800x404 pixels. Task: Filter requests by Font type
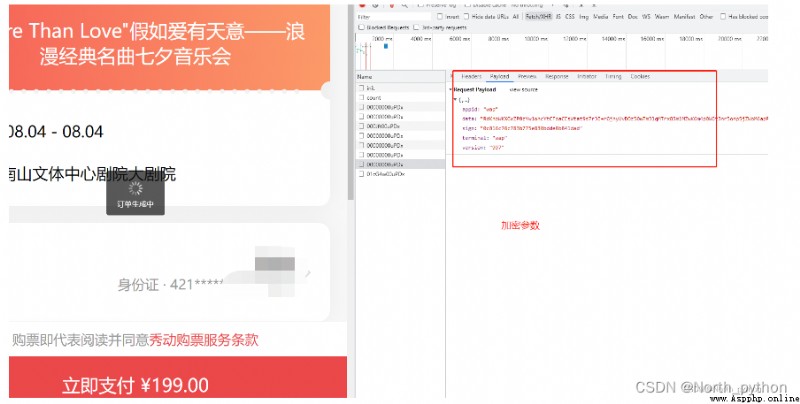tap(618, 17)
